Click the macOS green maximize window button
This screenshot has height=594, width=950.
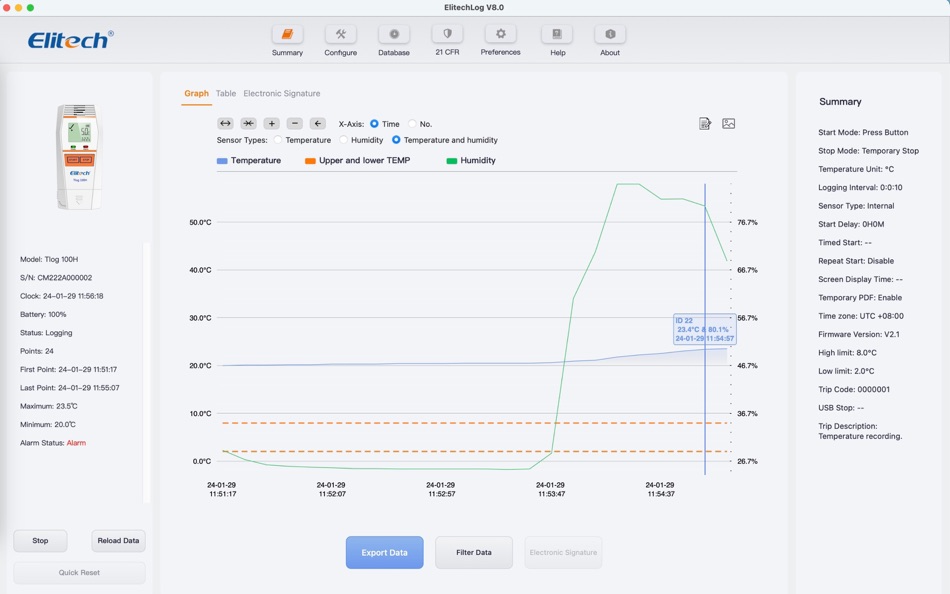coord(30,7)
